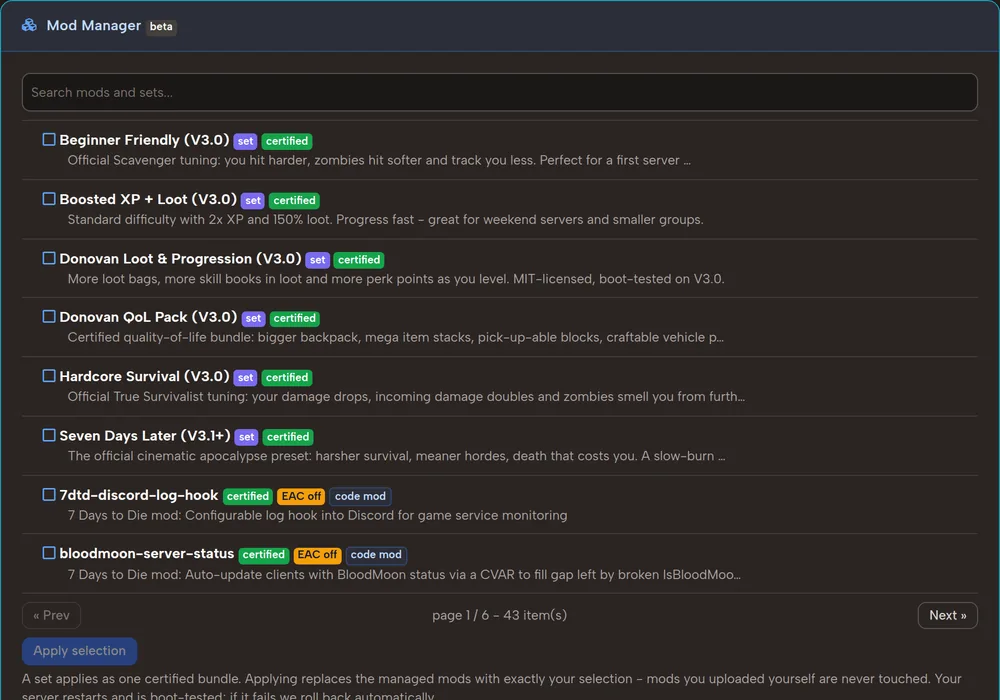Enable the Seven Days Later (V3.1+) checkbox

pyautogui.click(x=49, y=435)
